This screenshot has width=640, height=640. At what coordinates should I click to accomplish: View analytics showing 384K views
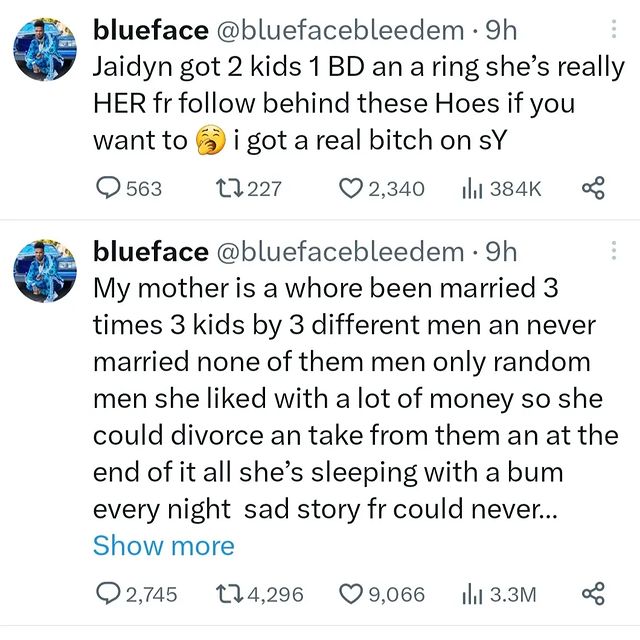tap(501, 189)
